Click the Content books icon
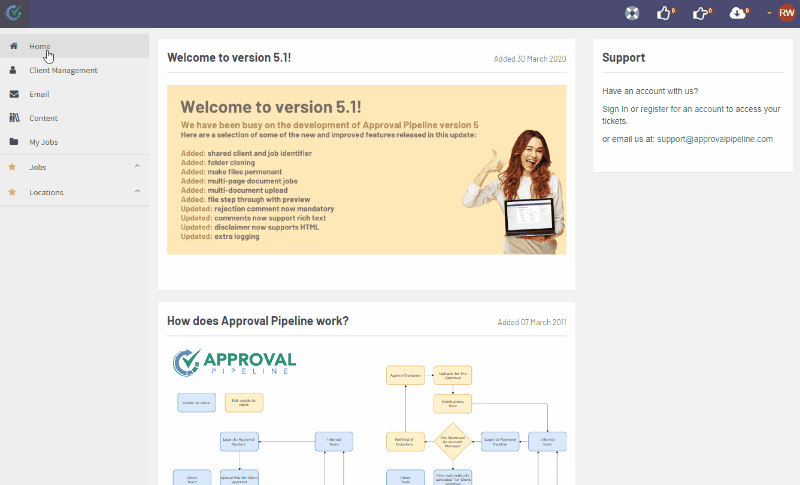Viewport: 800px width, 485px height. click(x=14, y=118)
